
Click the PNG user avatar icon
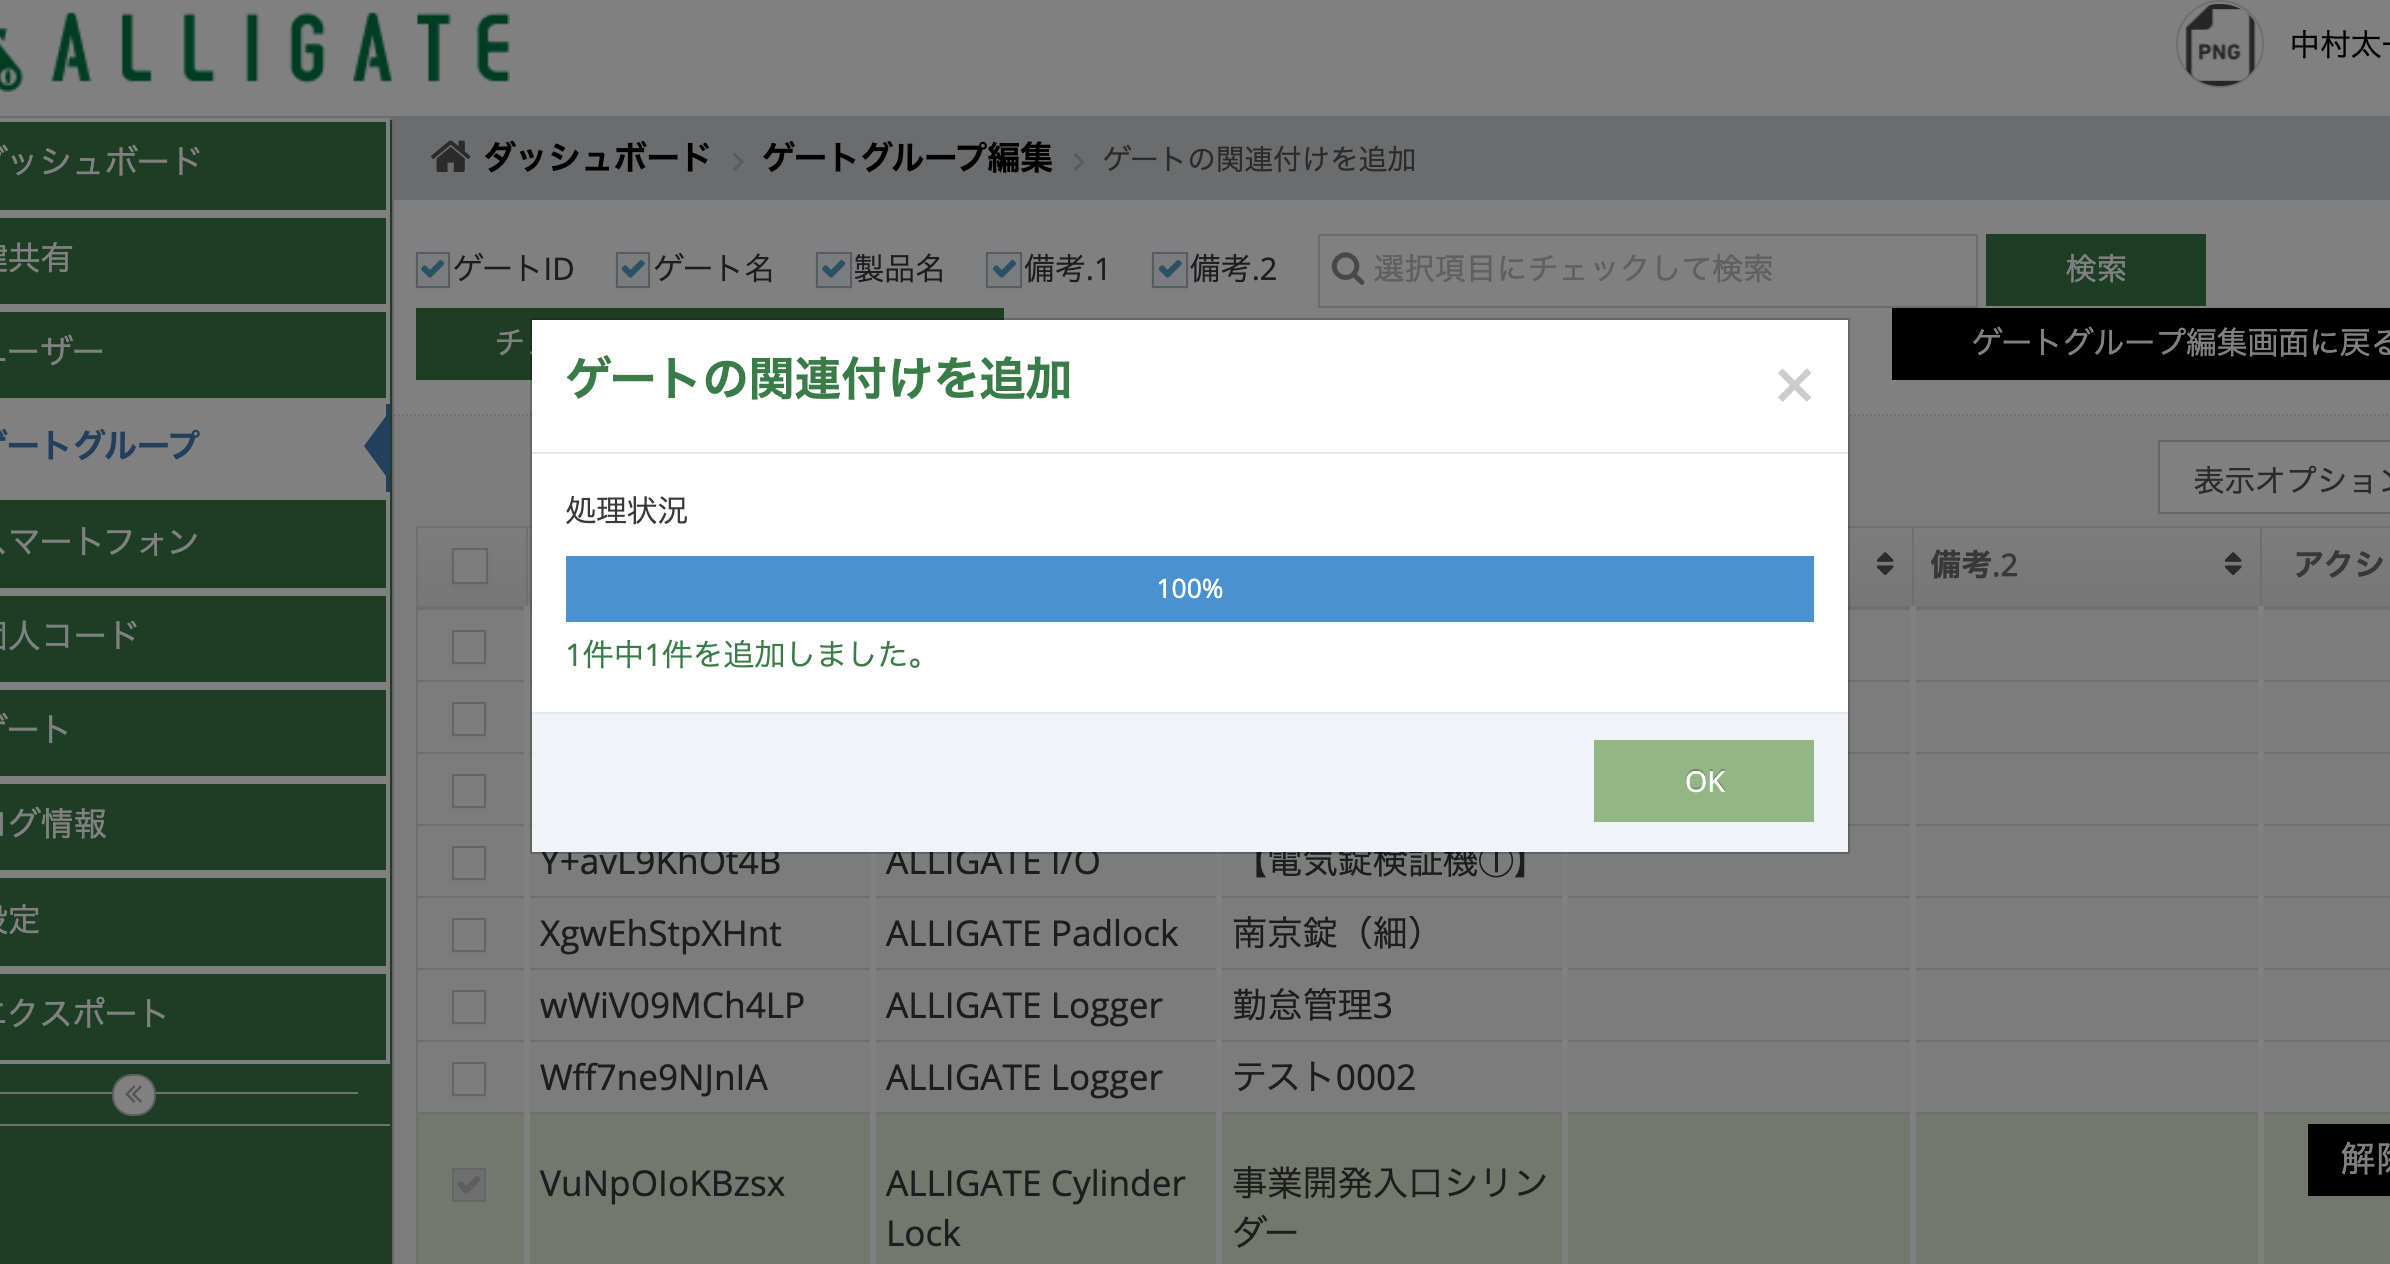coord(2219,46)
